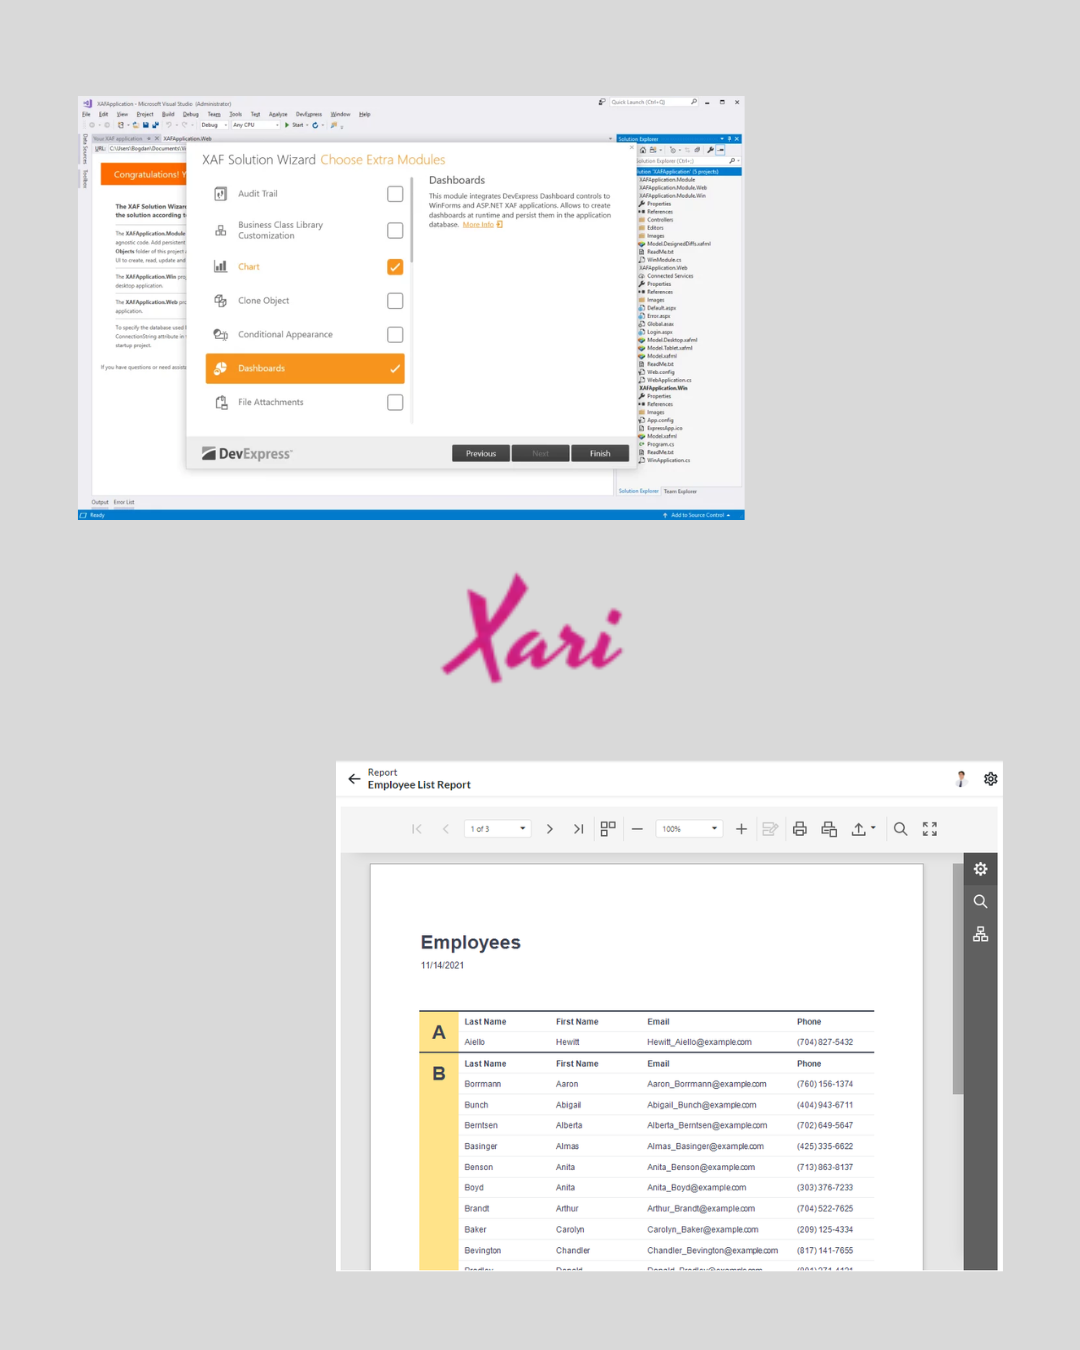Screen dimensions: 1080x1350
Task: Enable the Audit Trail checkbox
Action: pos(395,194)
